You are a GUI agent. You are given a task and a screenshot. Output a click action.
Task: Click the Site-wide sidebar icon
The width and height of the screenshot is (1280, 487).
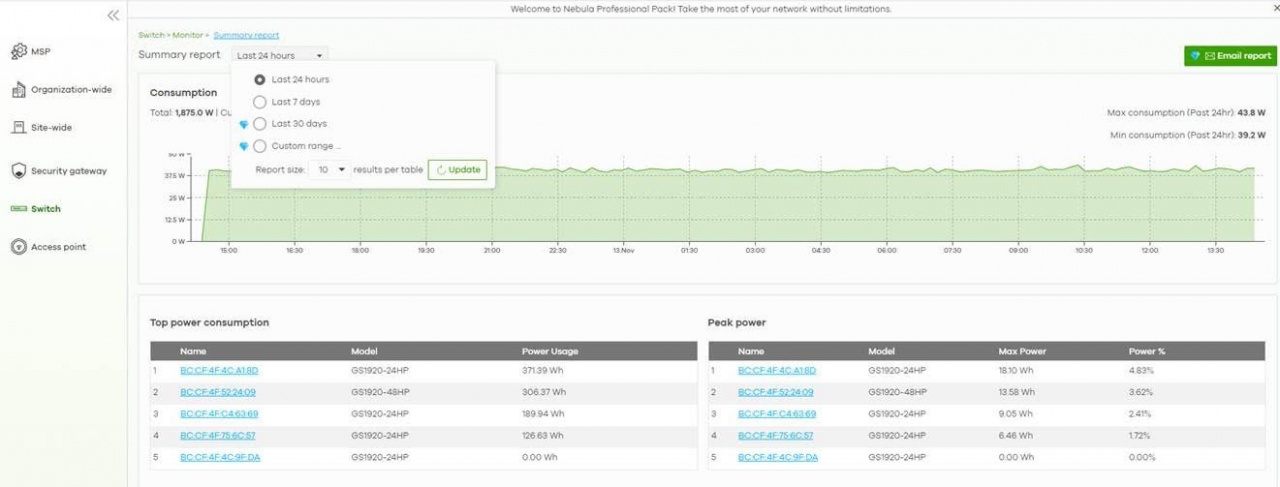18,128
